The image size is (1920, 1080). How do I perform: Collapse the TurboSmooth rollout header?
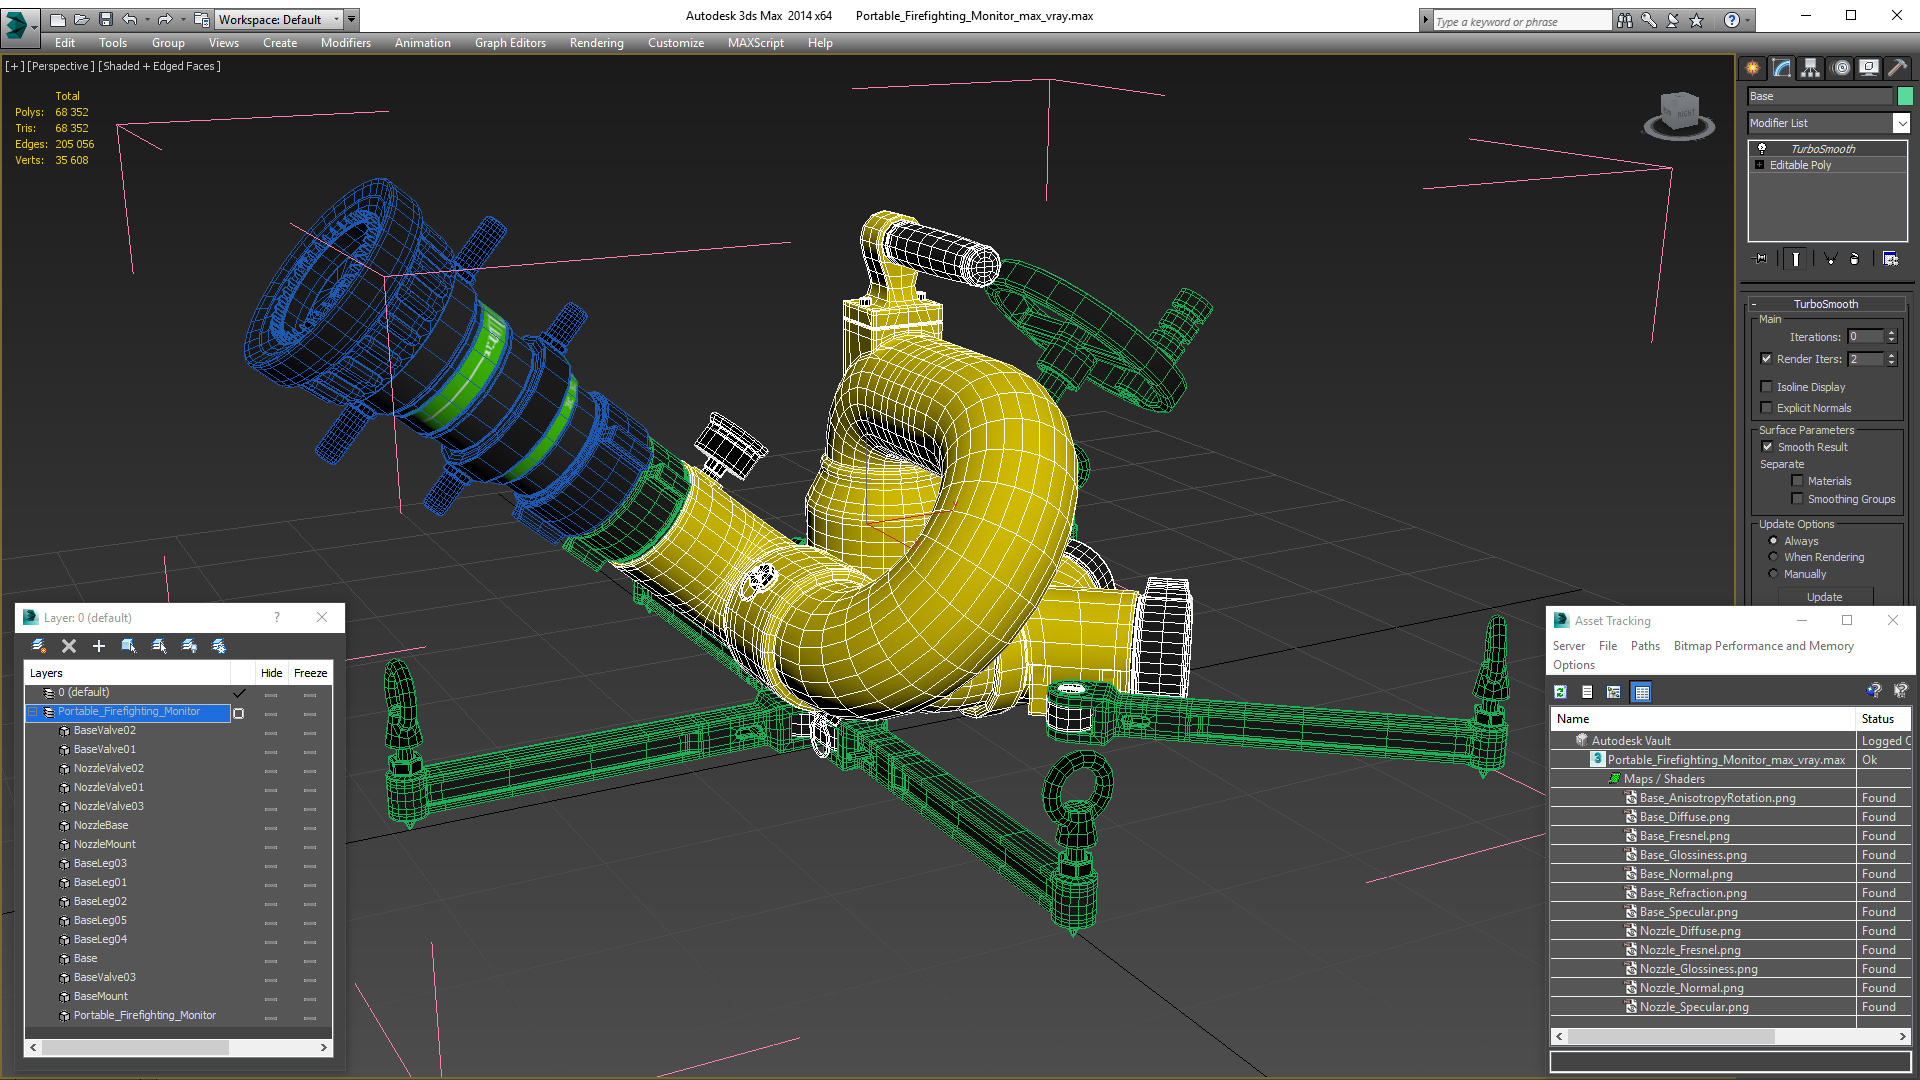coord(1825,304)
